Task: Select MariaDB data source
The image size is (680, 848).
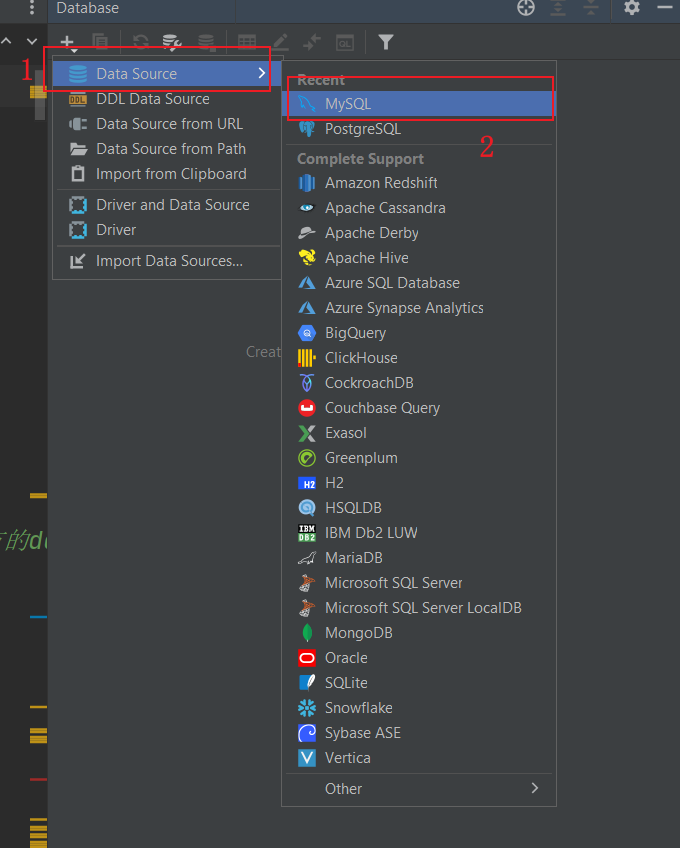Action: [419, 558]
